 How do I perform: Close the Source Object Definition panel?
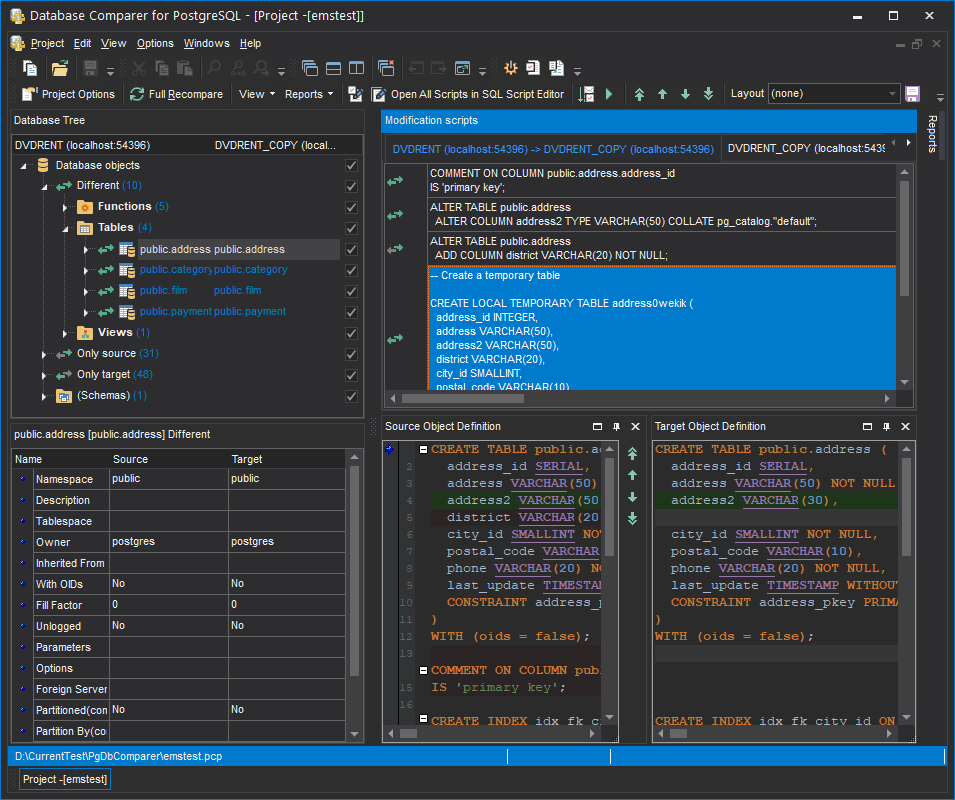(635, 427)
